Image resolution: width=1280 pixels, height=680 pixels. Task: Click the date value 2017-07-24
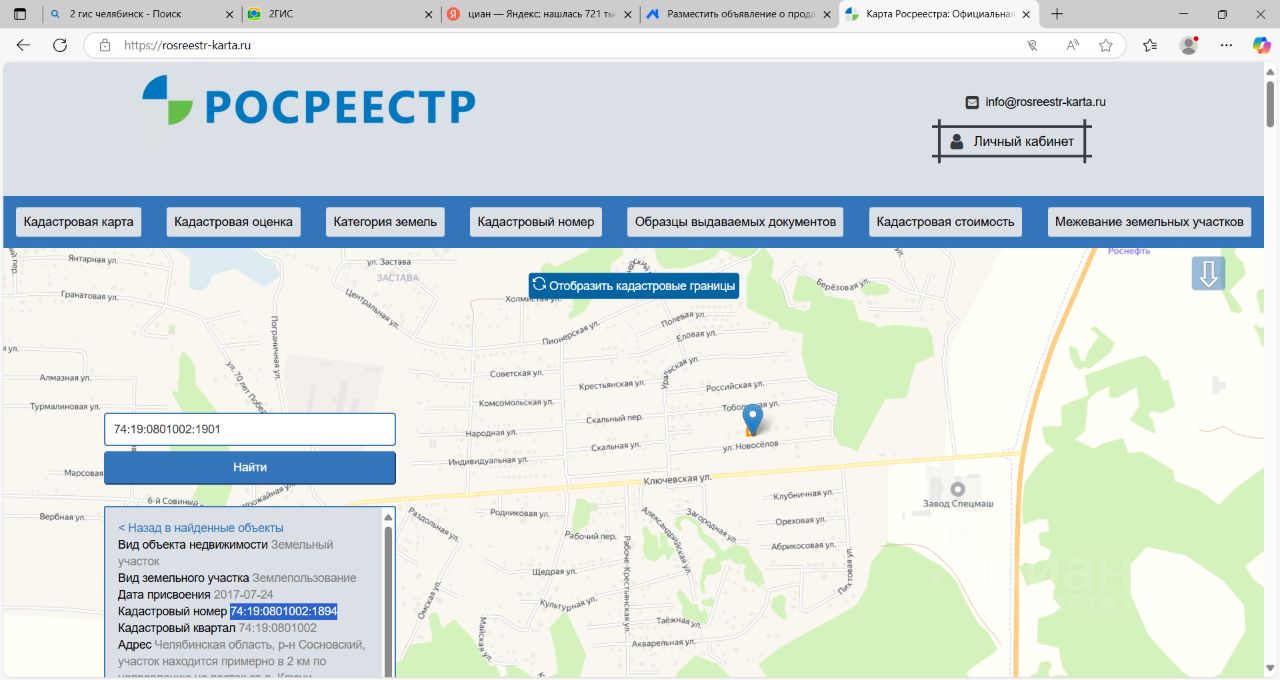click(x=243, y=594)
